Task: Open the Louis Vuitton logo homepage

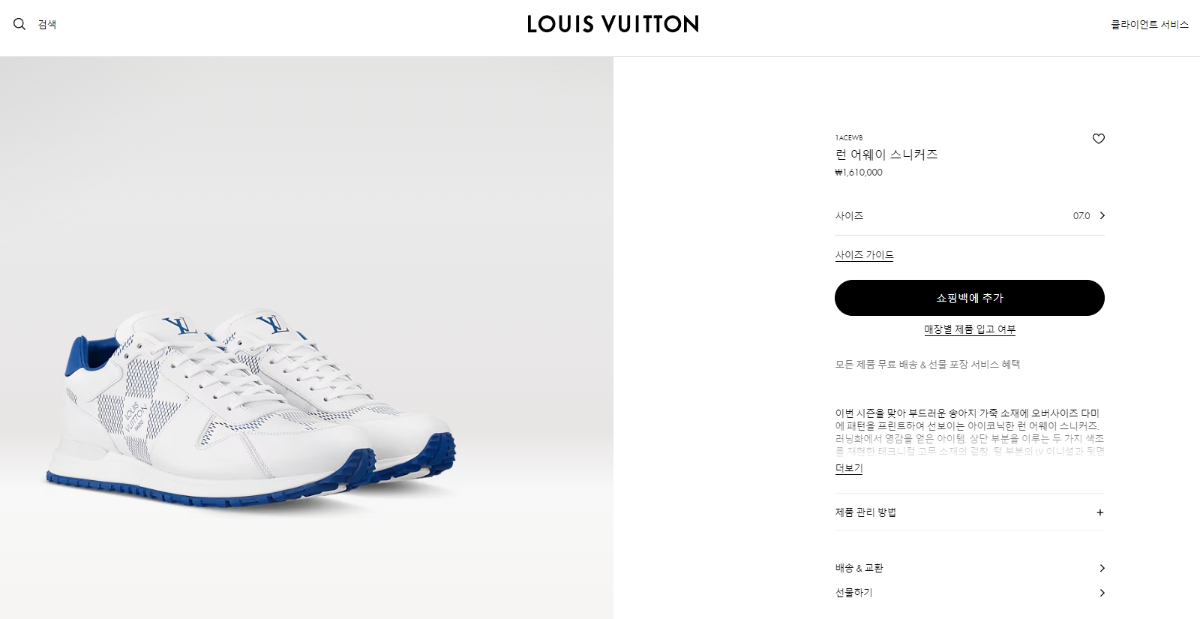Action: coord(613,24)
